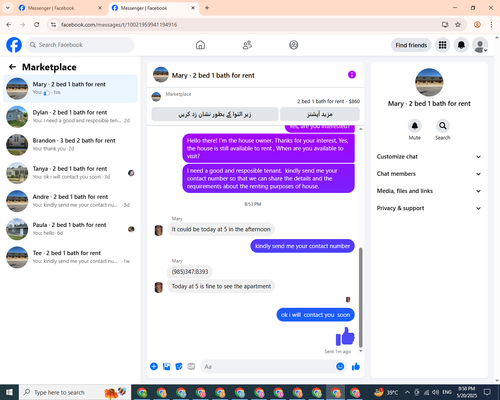Click the large listing photo in side panel
The image size is (500, 400).
point(429,82)
